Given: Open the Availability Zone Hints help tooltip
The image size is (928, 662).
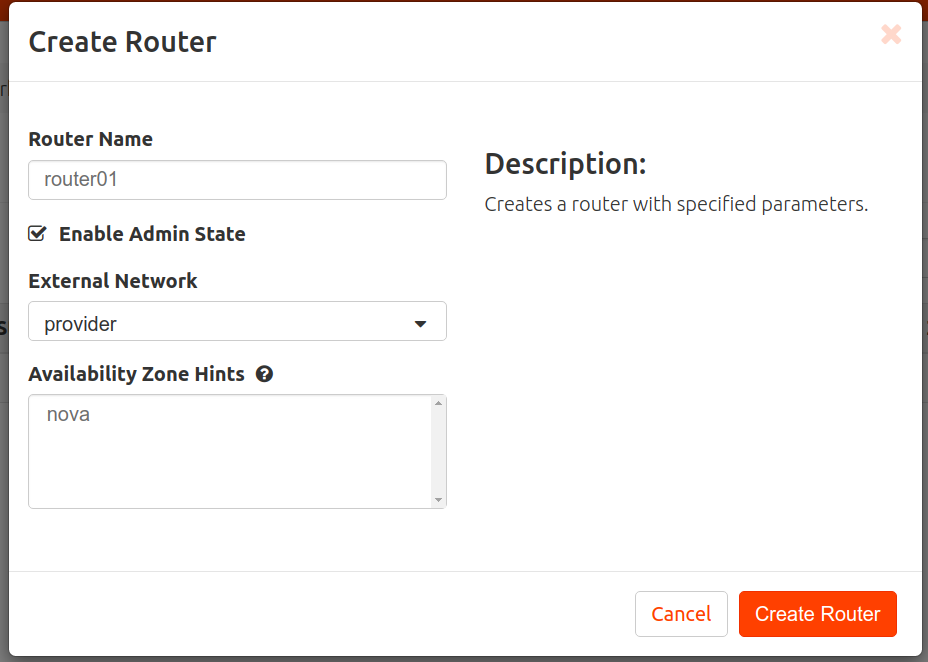Looking at the screenshot, I should [x=264, y=374].
